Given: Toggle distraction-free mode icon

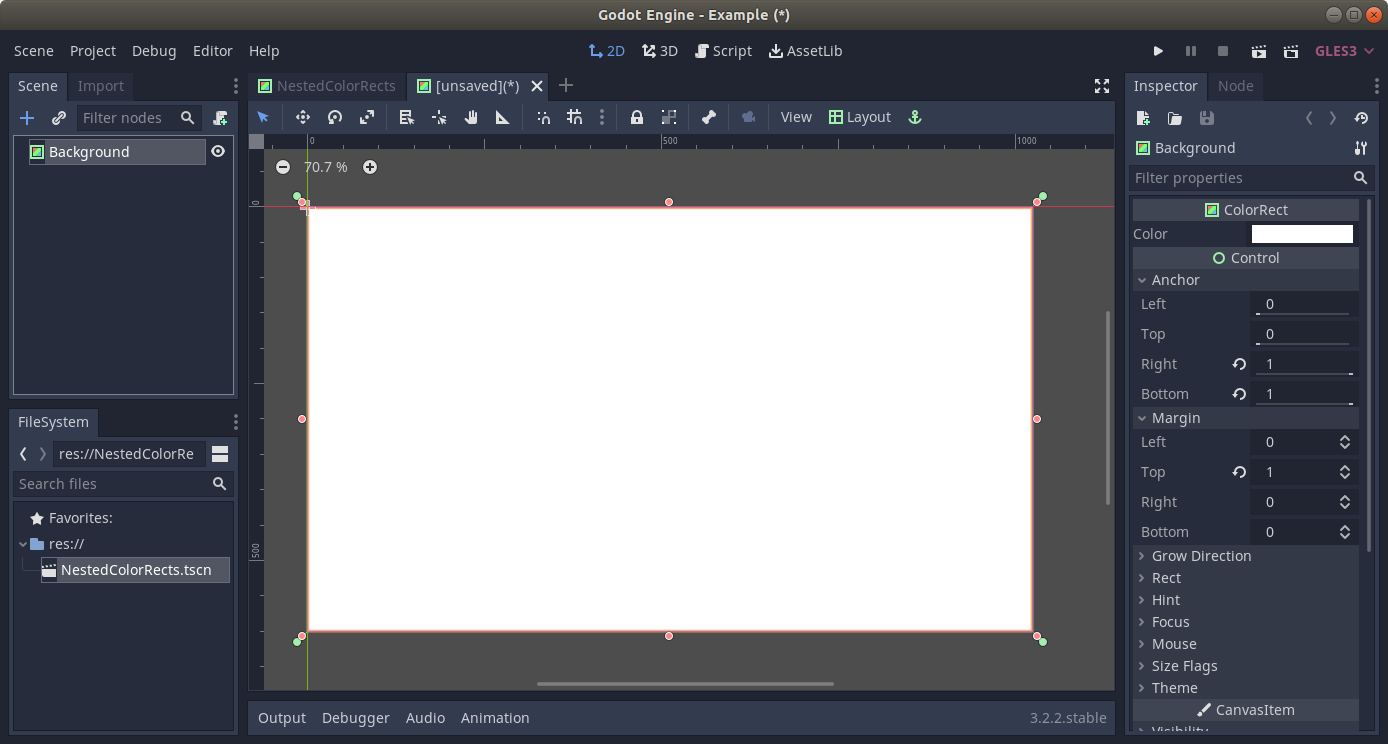Looking at the screenshot, I should click(x=1102, y=86).
